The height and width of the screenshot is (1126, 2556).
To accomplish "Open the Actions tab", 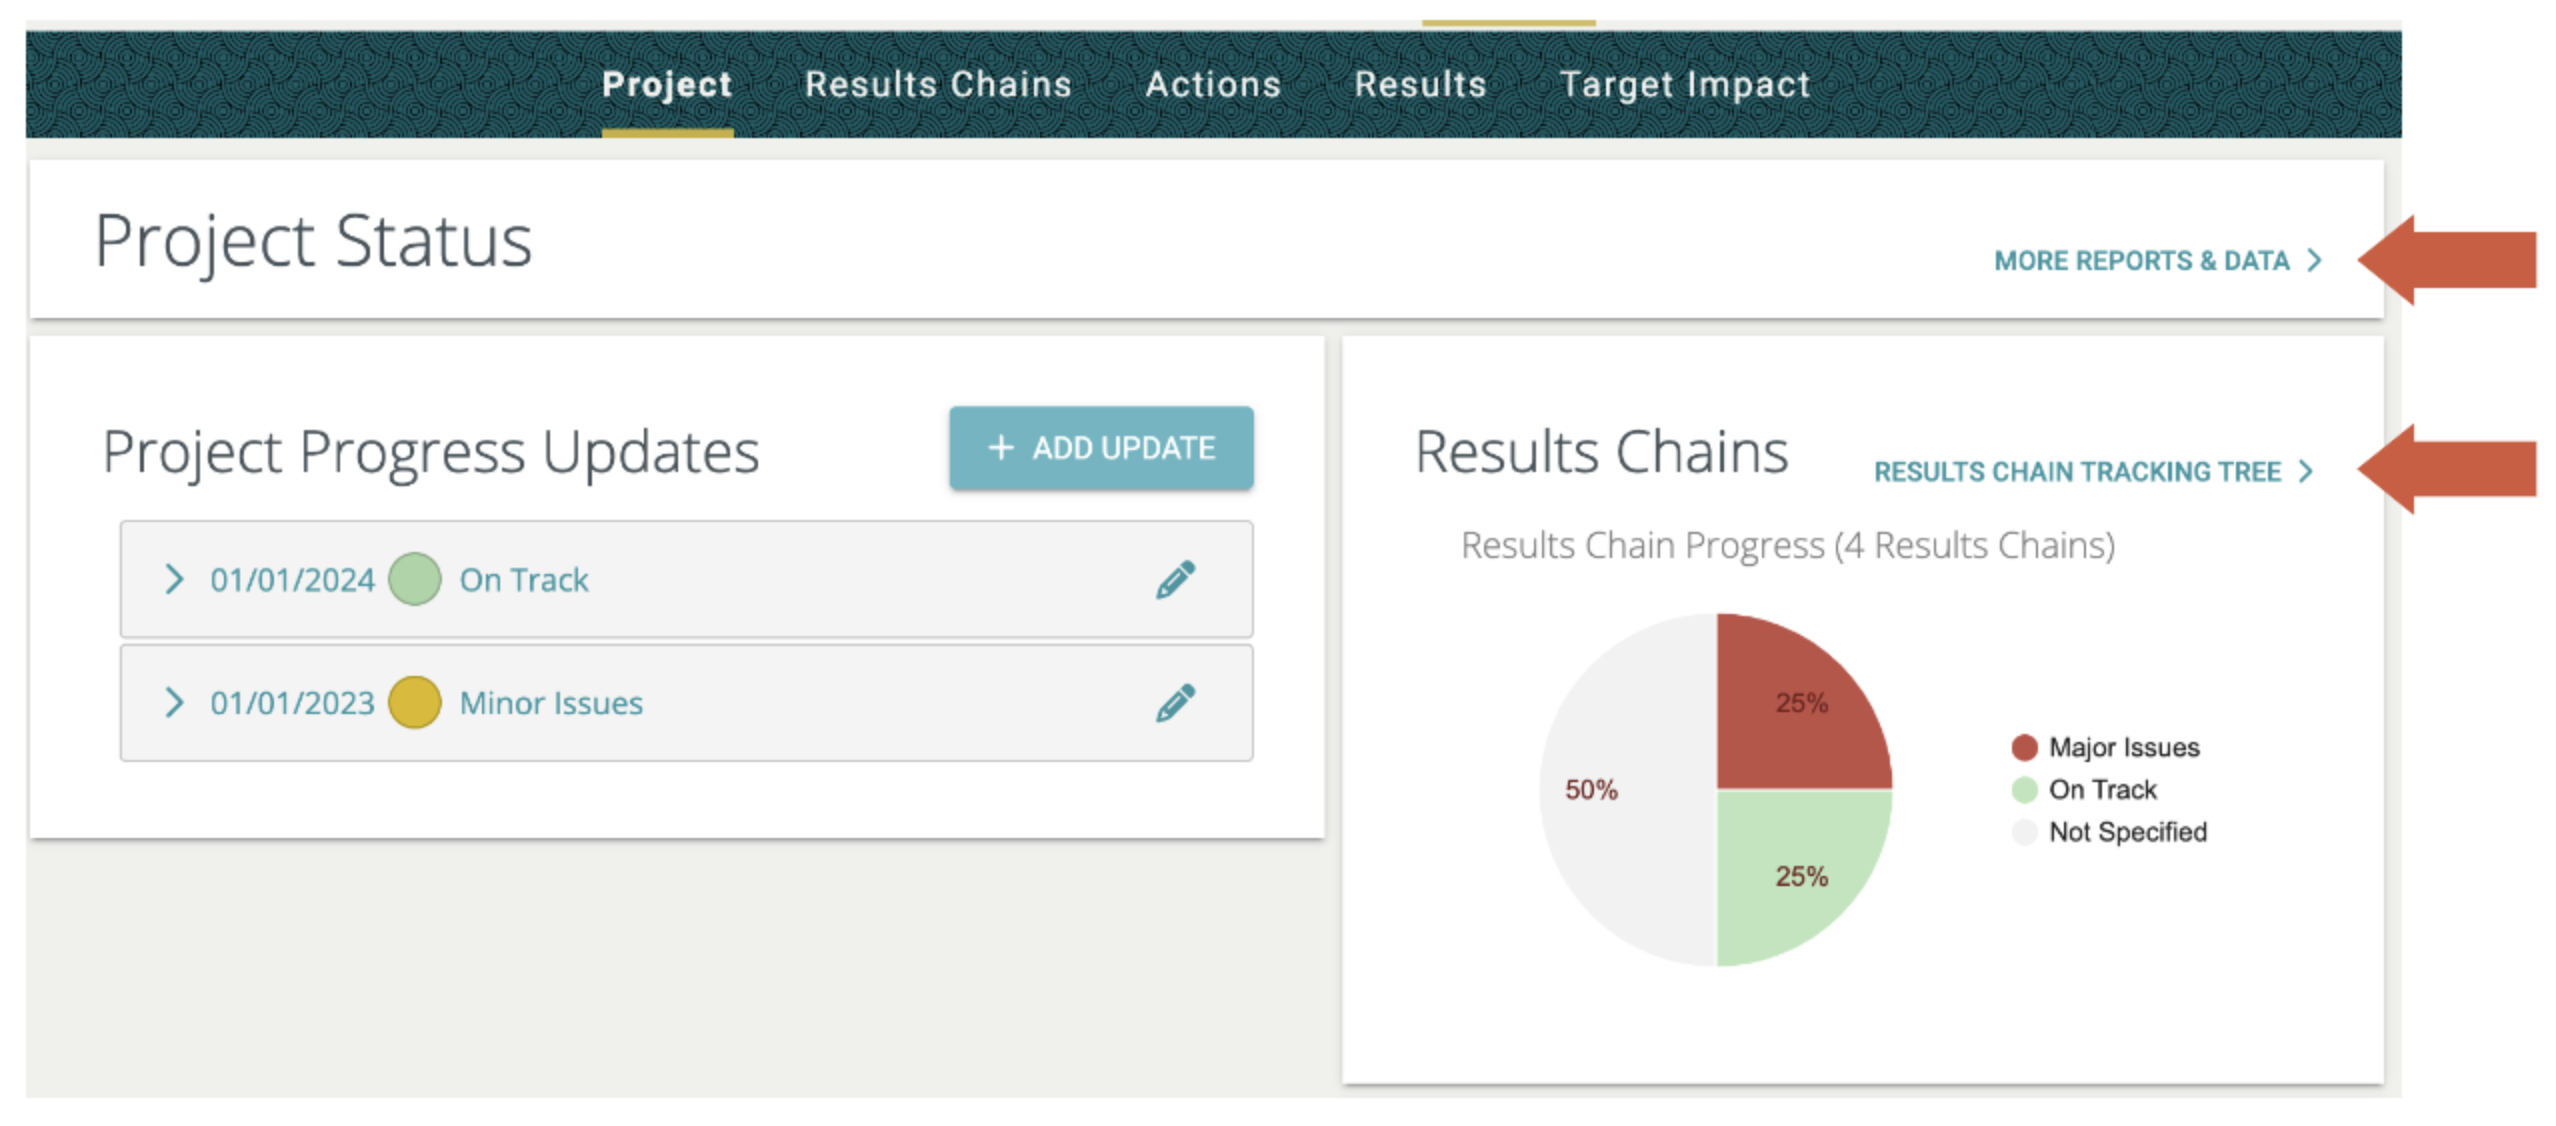I will [1212, 85].
